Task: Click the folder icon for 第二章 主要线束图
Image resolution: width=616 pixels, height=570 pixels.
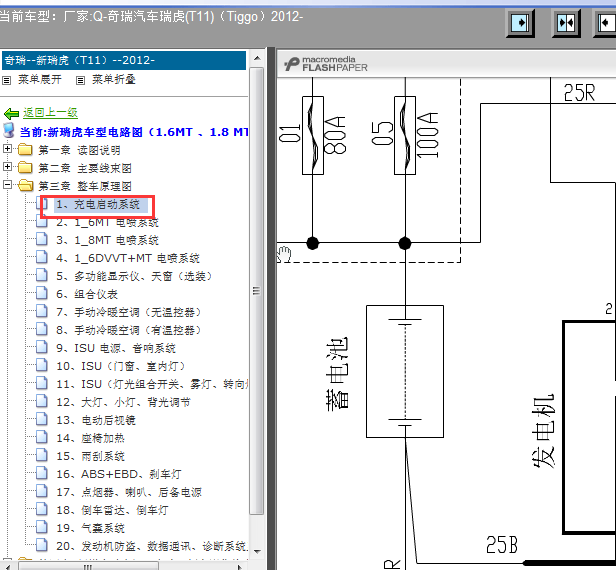Action: tap(26, 168)
